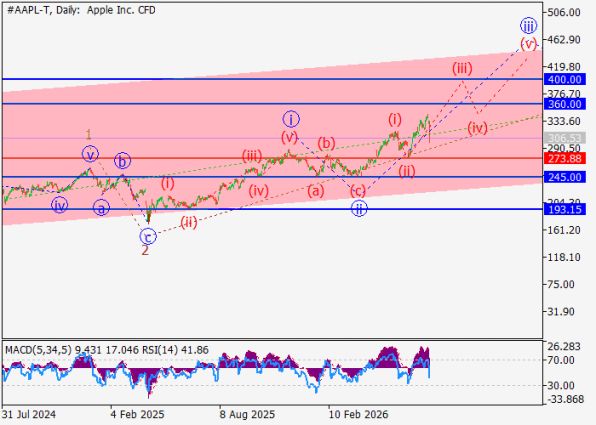Click the 290.50 price axis value
The image size is (596, 425).
point(564,148)
